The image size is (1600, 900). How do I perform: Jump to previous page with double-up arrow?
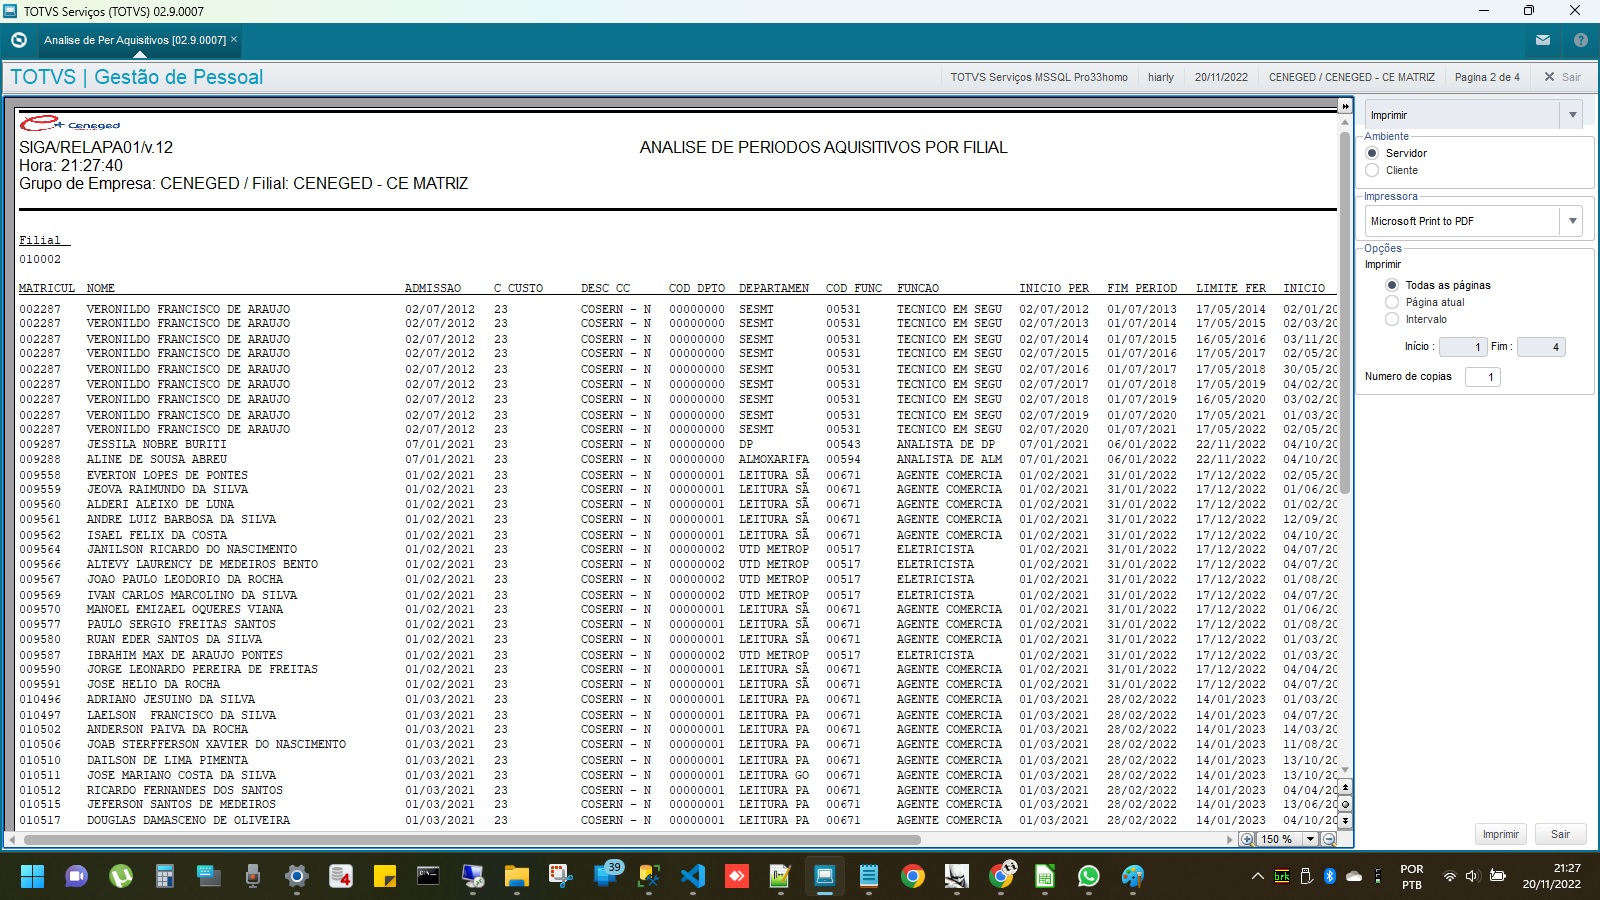point(1345,789)
